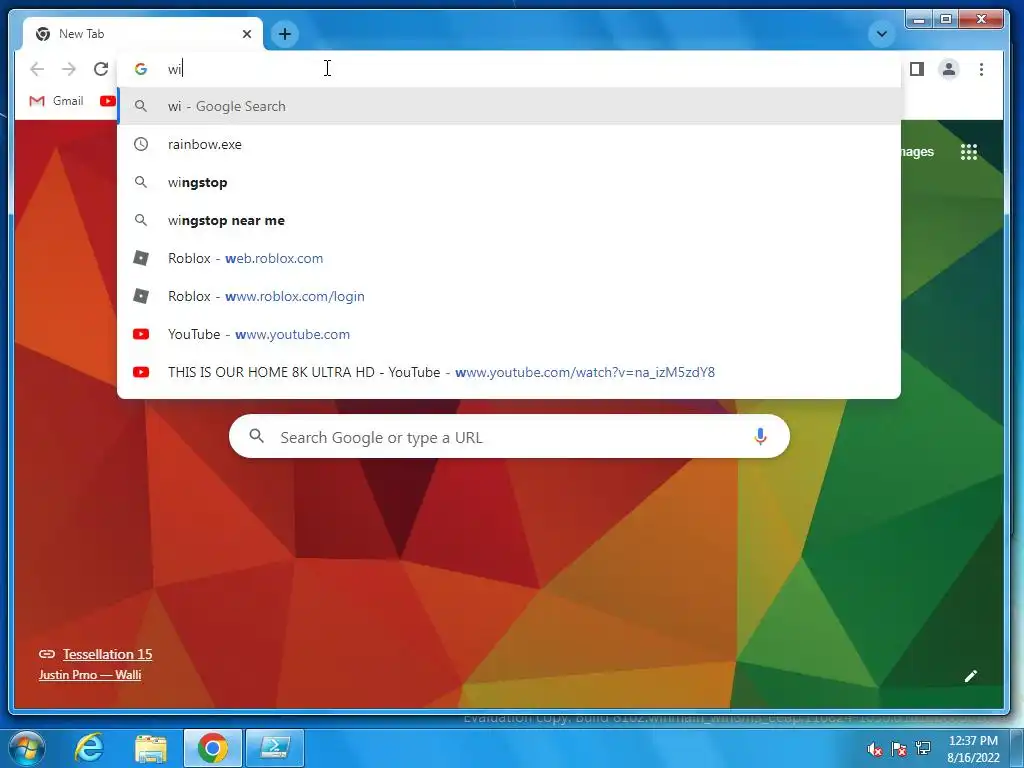Choose 'wingstop near me' suggestion
Screen dimensions: 1024x768
(x=509, y=220)
